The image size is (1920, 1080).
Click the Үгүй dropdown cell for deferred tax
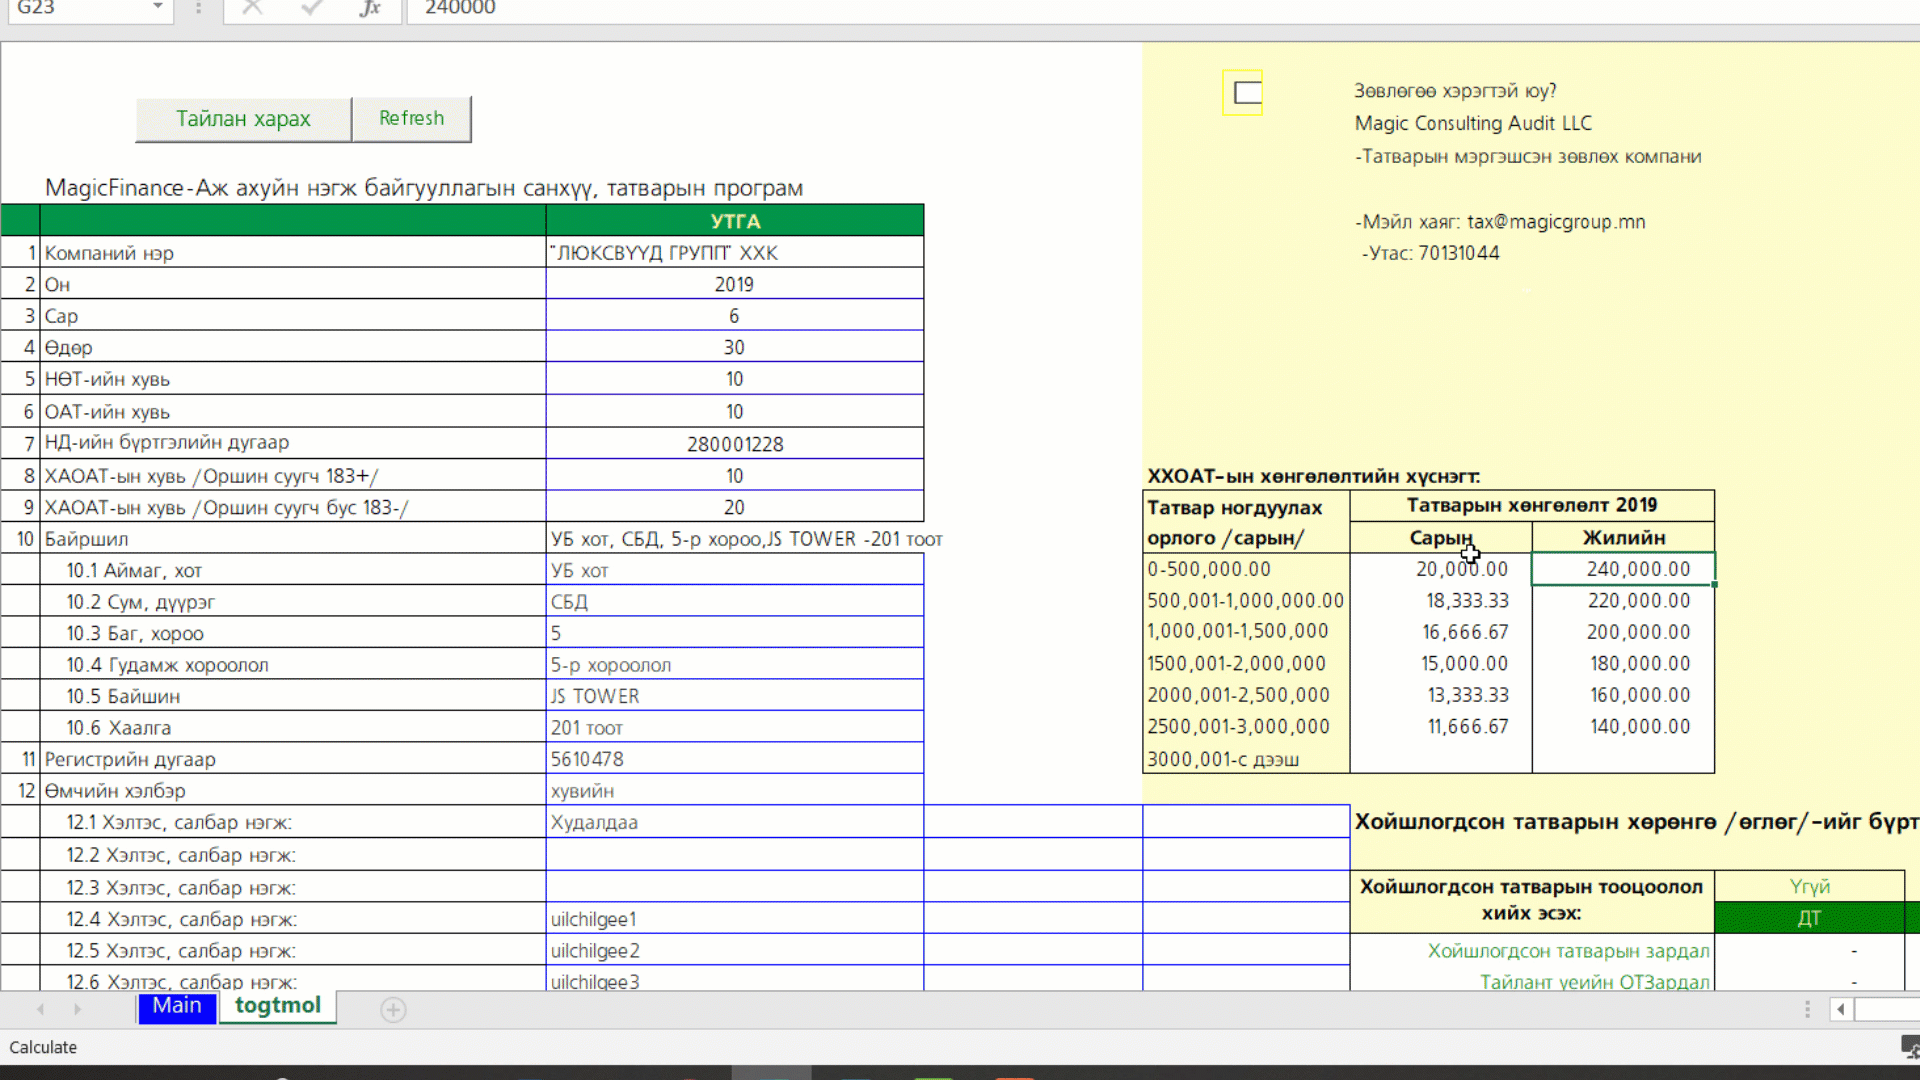[1809, 886]
